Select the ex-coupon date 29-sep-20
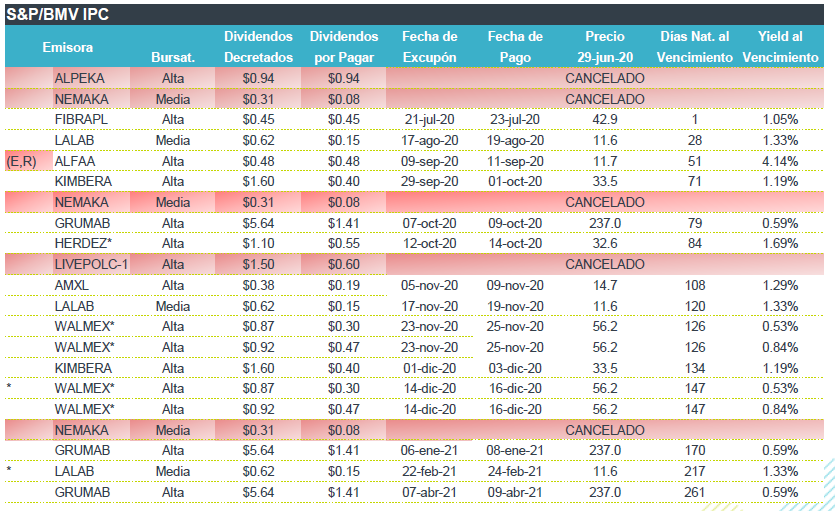 click(429, 182)
